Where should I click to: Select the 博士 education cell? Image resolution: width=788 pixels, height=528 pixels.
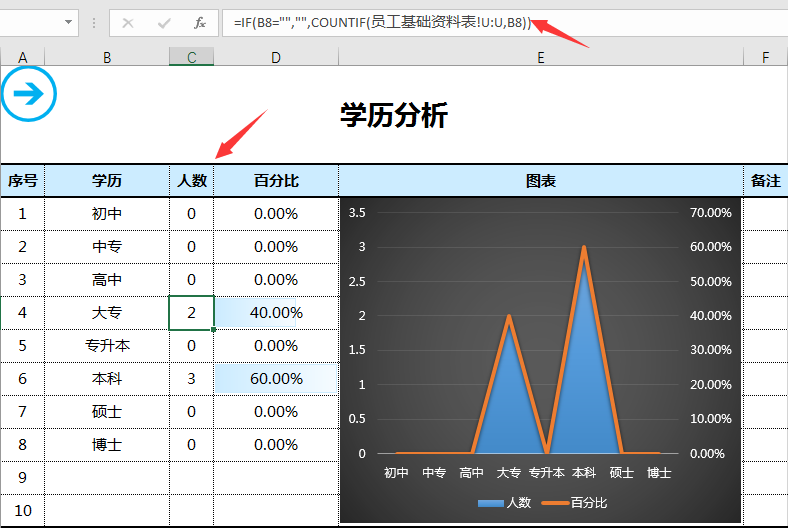tap(107, 445)
